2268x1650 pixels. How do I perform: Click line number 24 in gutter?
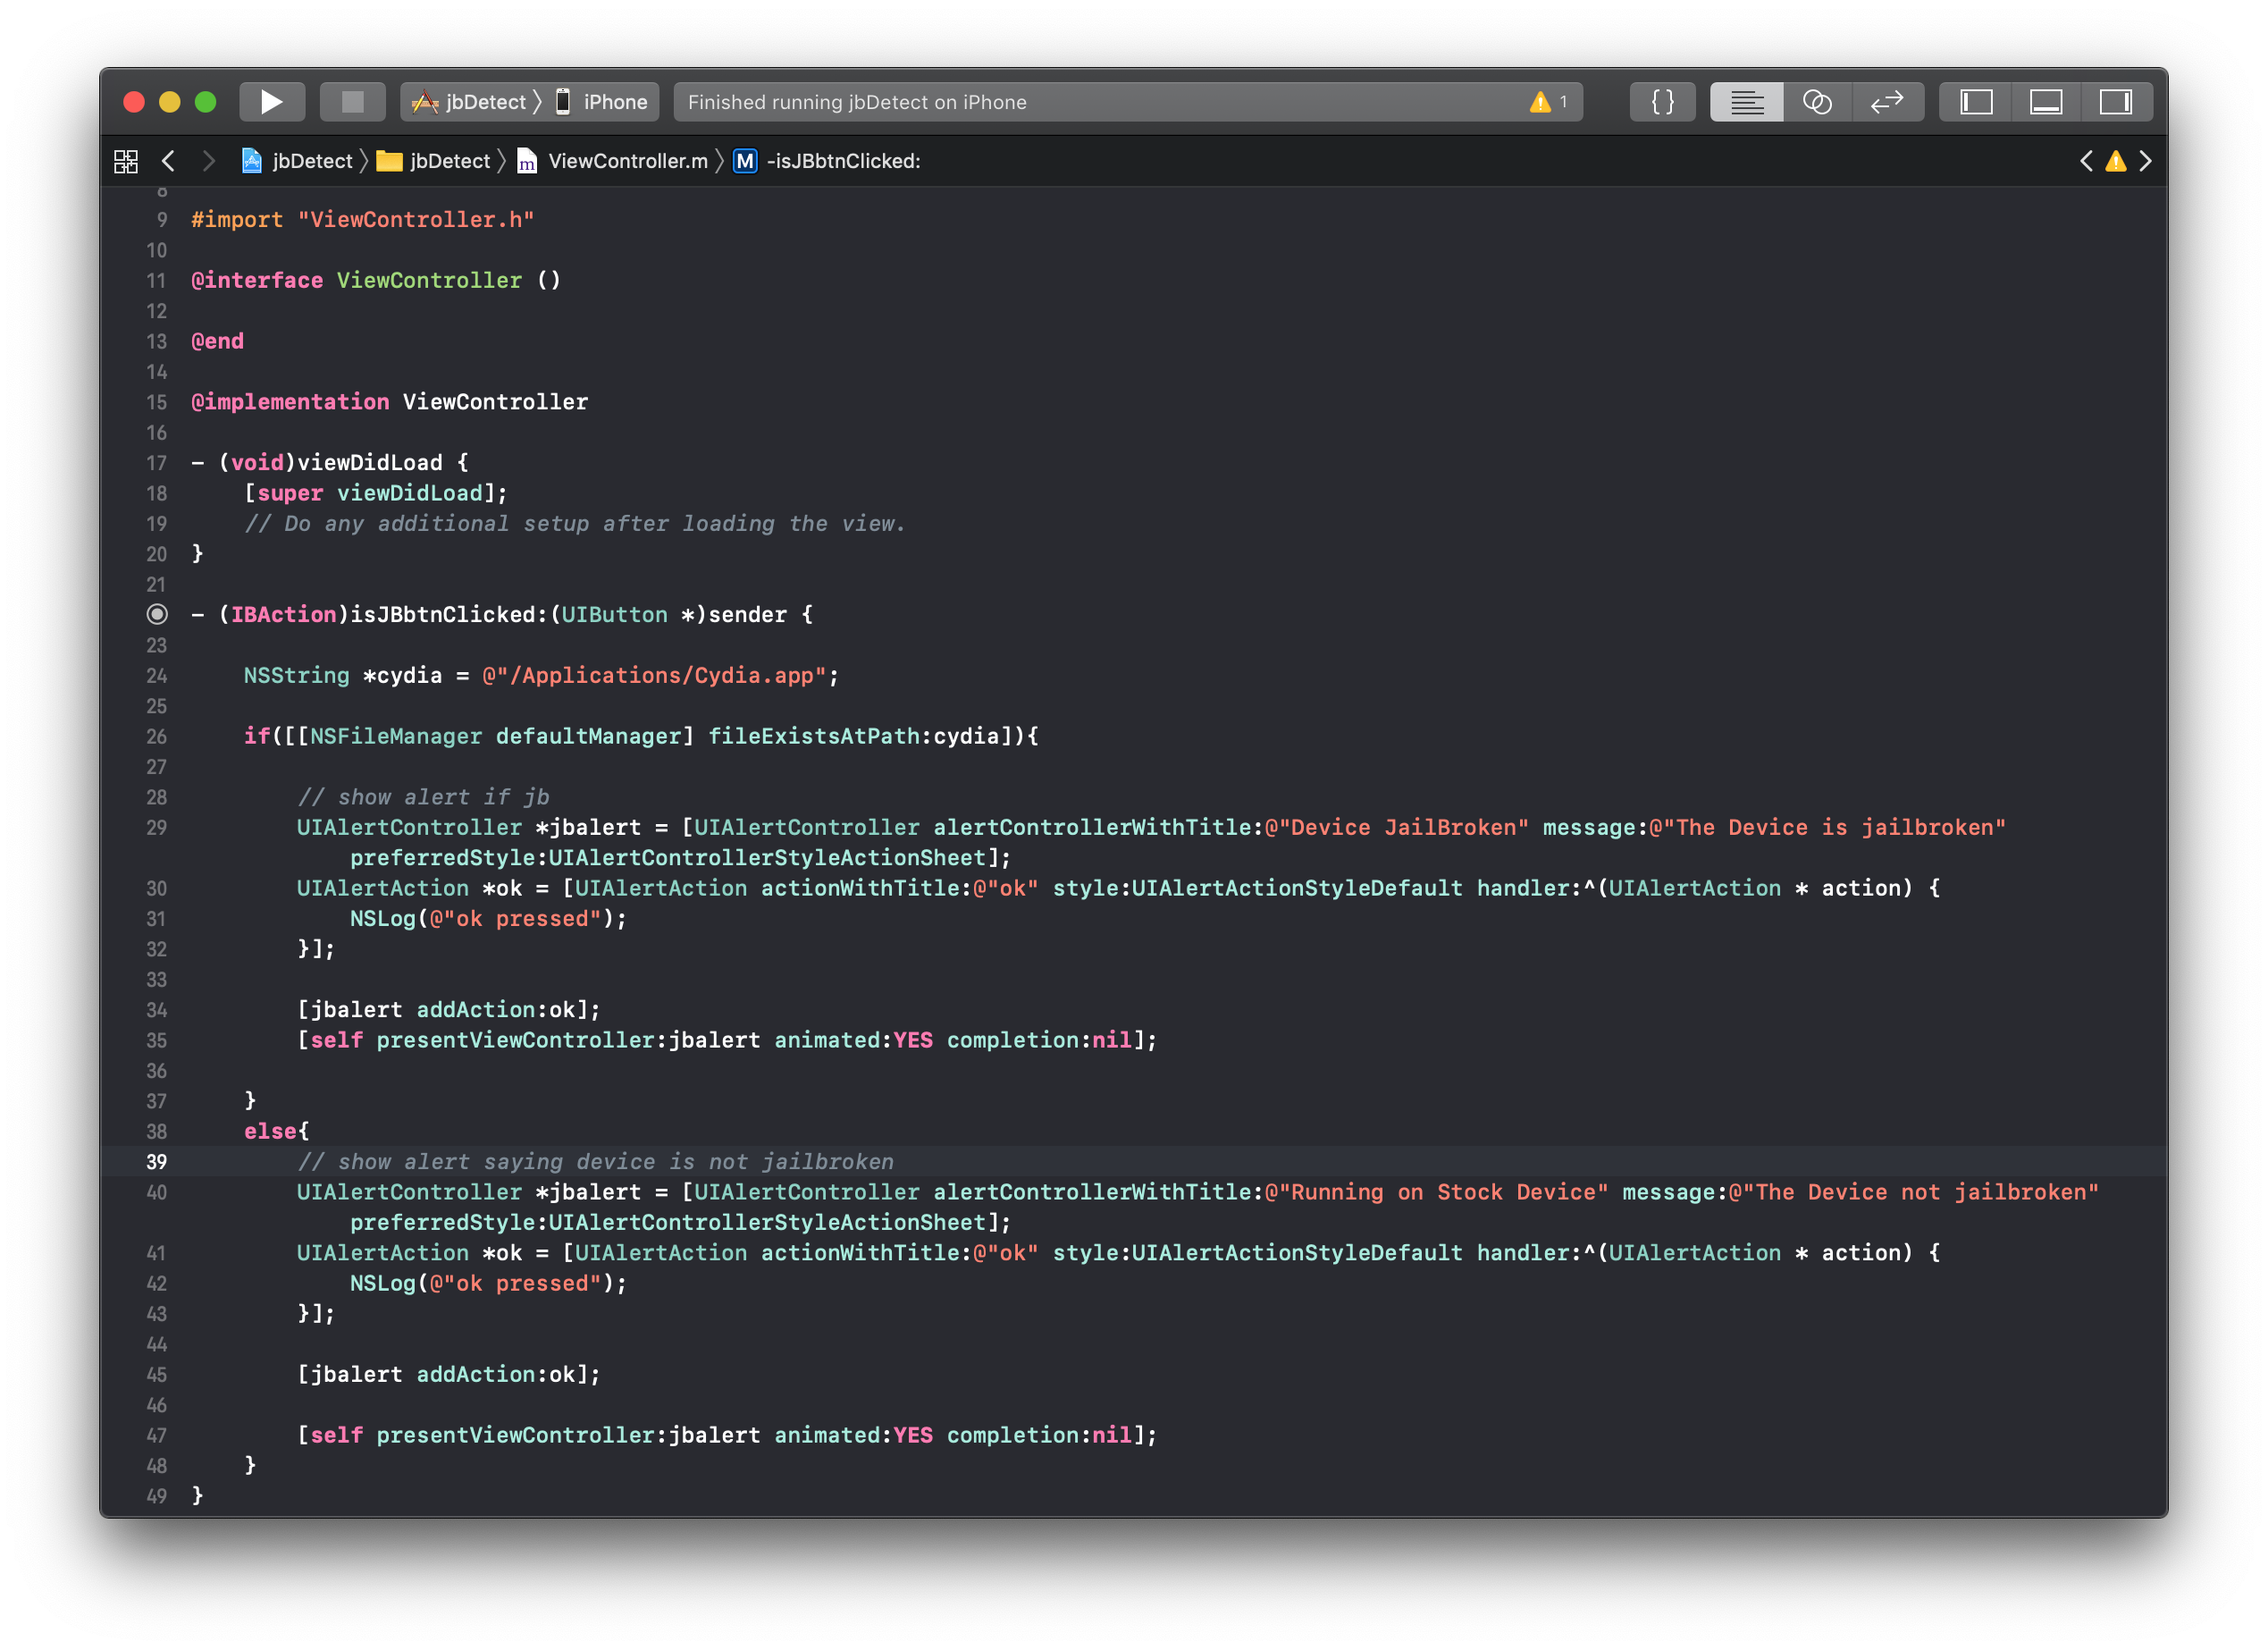click(x=157, y=675)
